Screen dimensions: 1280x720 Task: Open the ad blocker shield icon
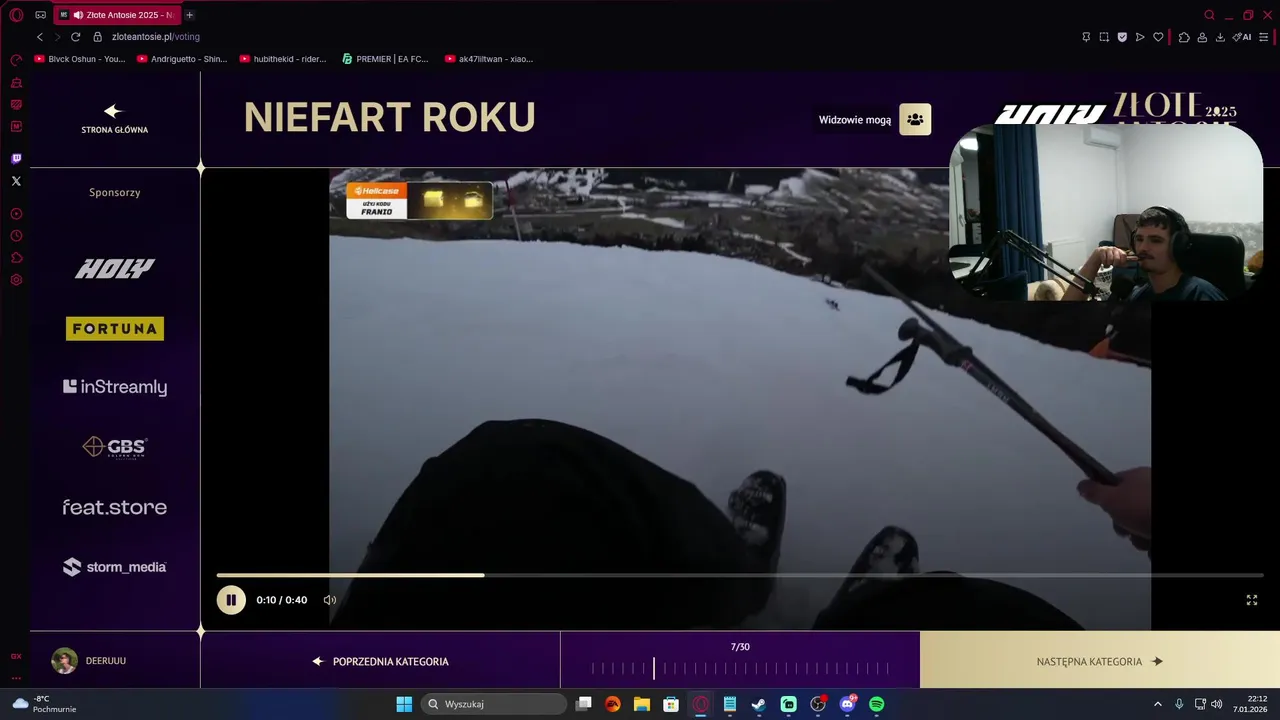(1122, 37)
